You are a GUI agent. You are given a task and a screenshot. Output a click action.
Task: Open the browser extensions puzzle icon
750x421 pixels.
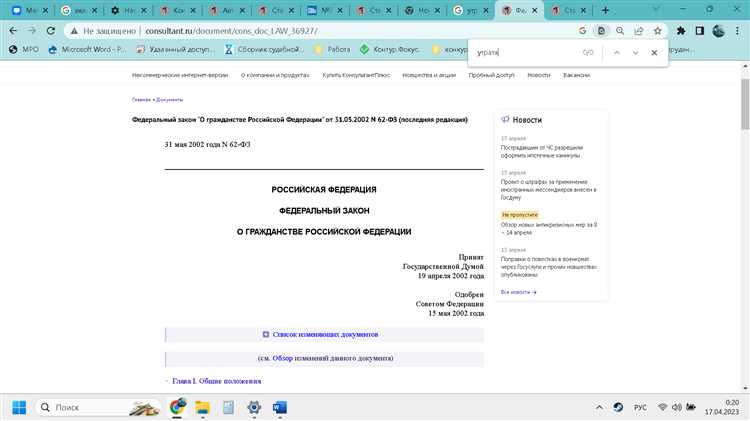tap(681, 31)
